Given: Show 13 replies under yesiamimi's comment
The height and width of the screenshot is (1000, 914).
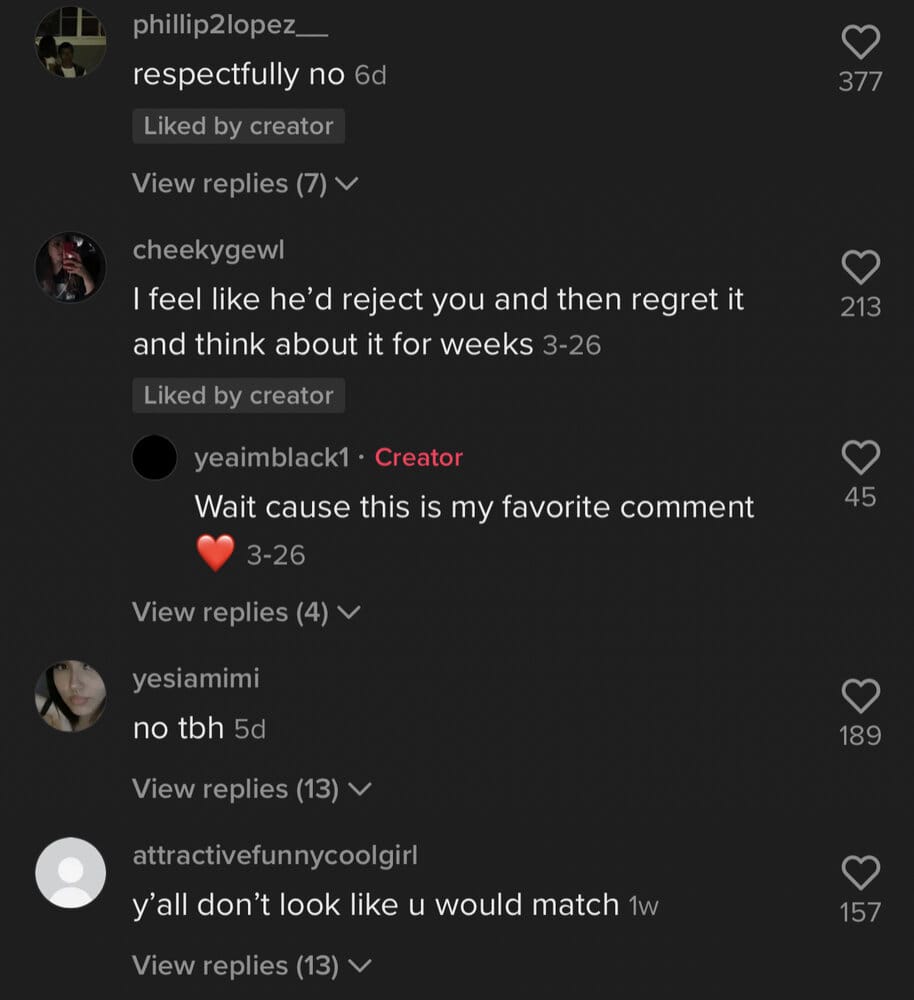Looking at the screenshot, I should click(x=252, y=789).
